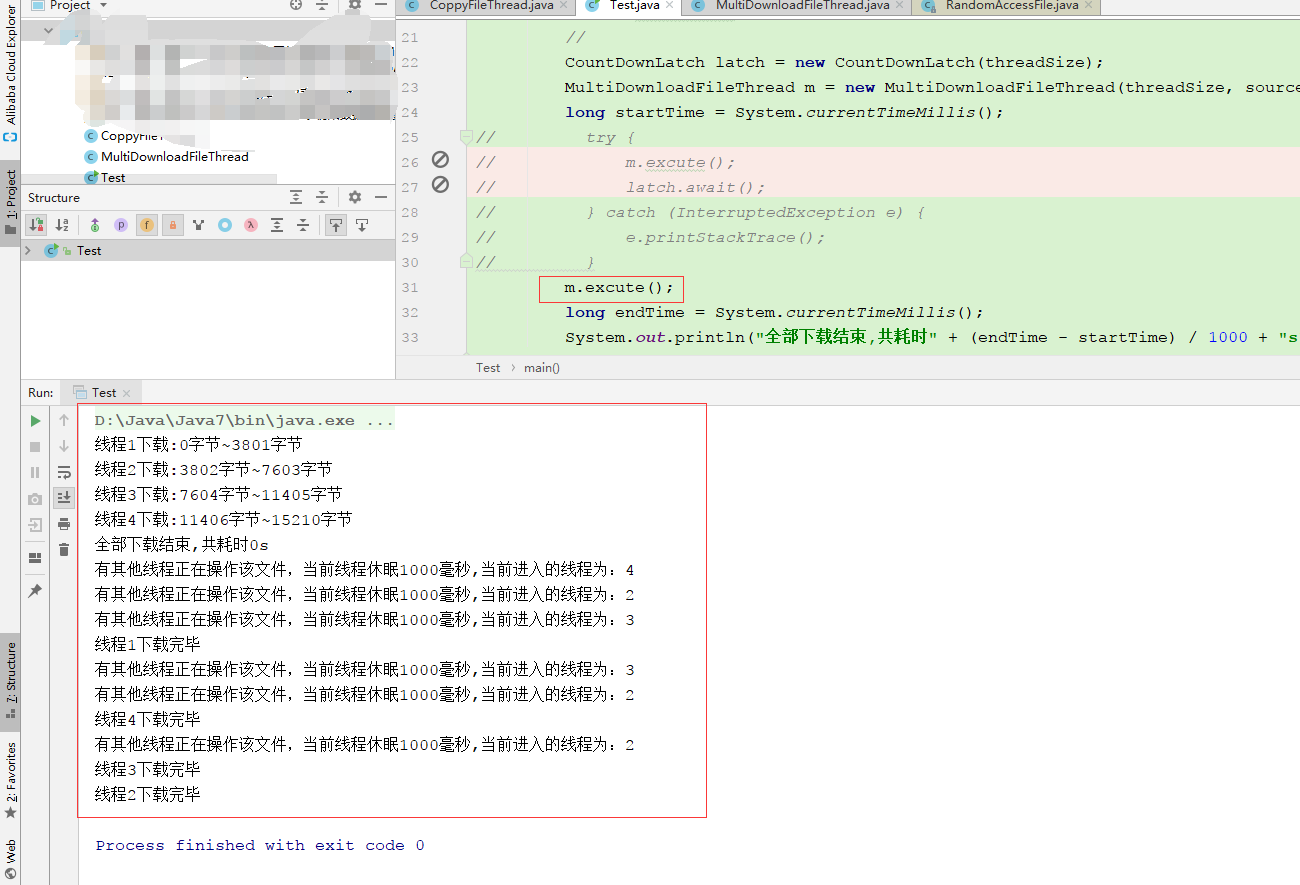
Task: Toggle lambda display in the Structure panel
Action: click(x=250, y=225)
